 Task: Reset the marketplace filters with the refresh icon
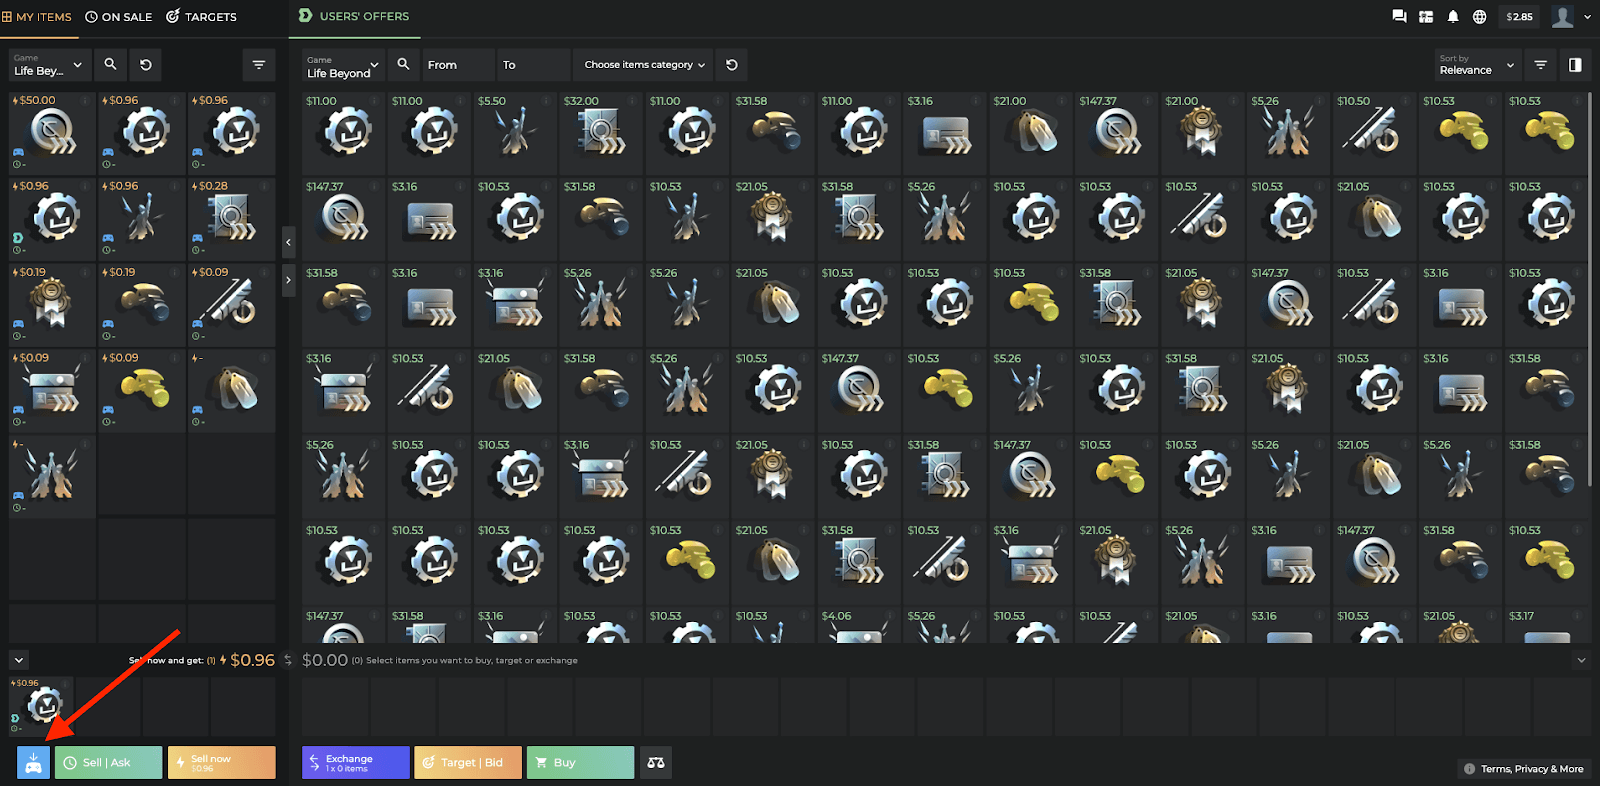point(732,65)
